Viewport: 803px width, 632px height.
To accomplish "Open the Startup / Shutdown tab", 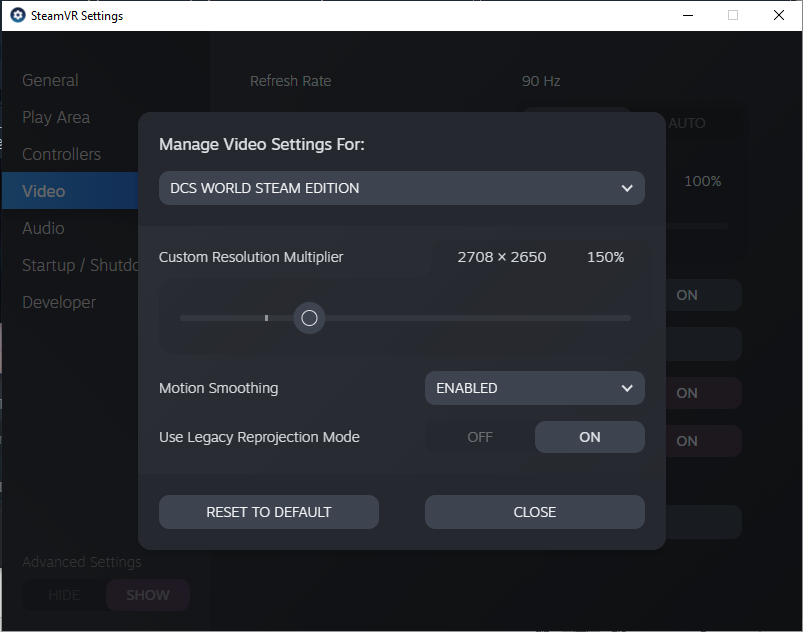I will 80,265.
